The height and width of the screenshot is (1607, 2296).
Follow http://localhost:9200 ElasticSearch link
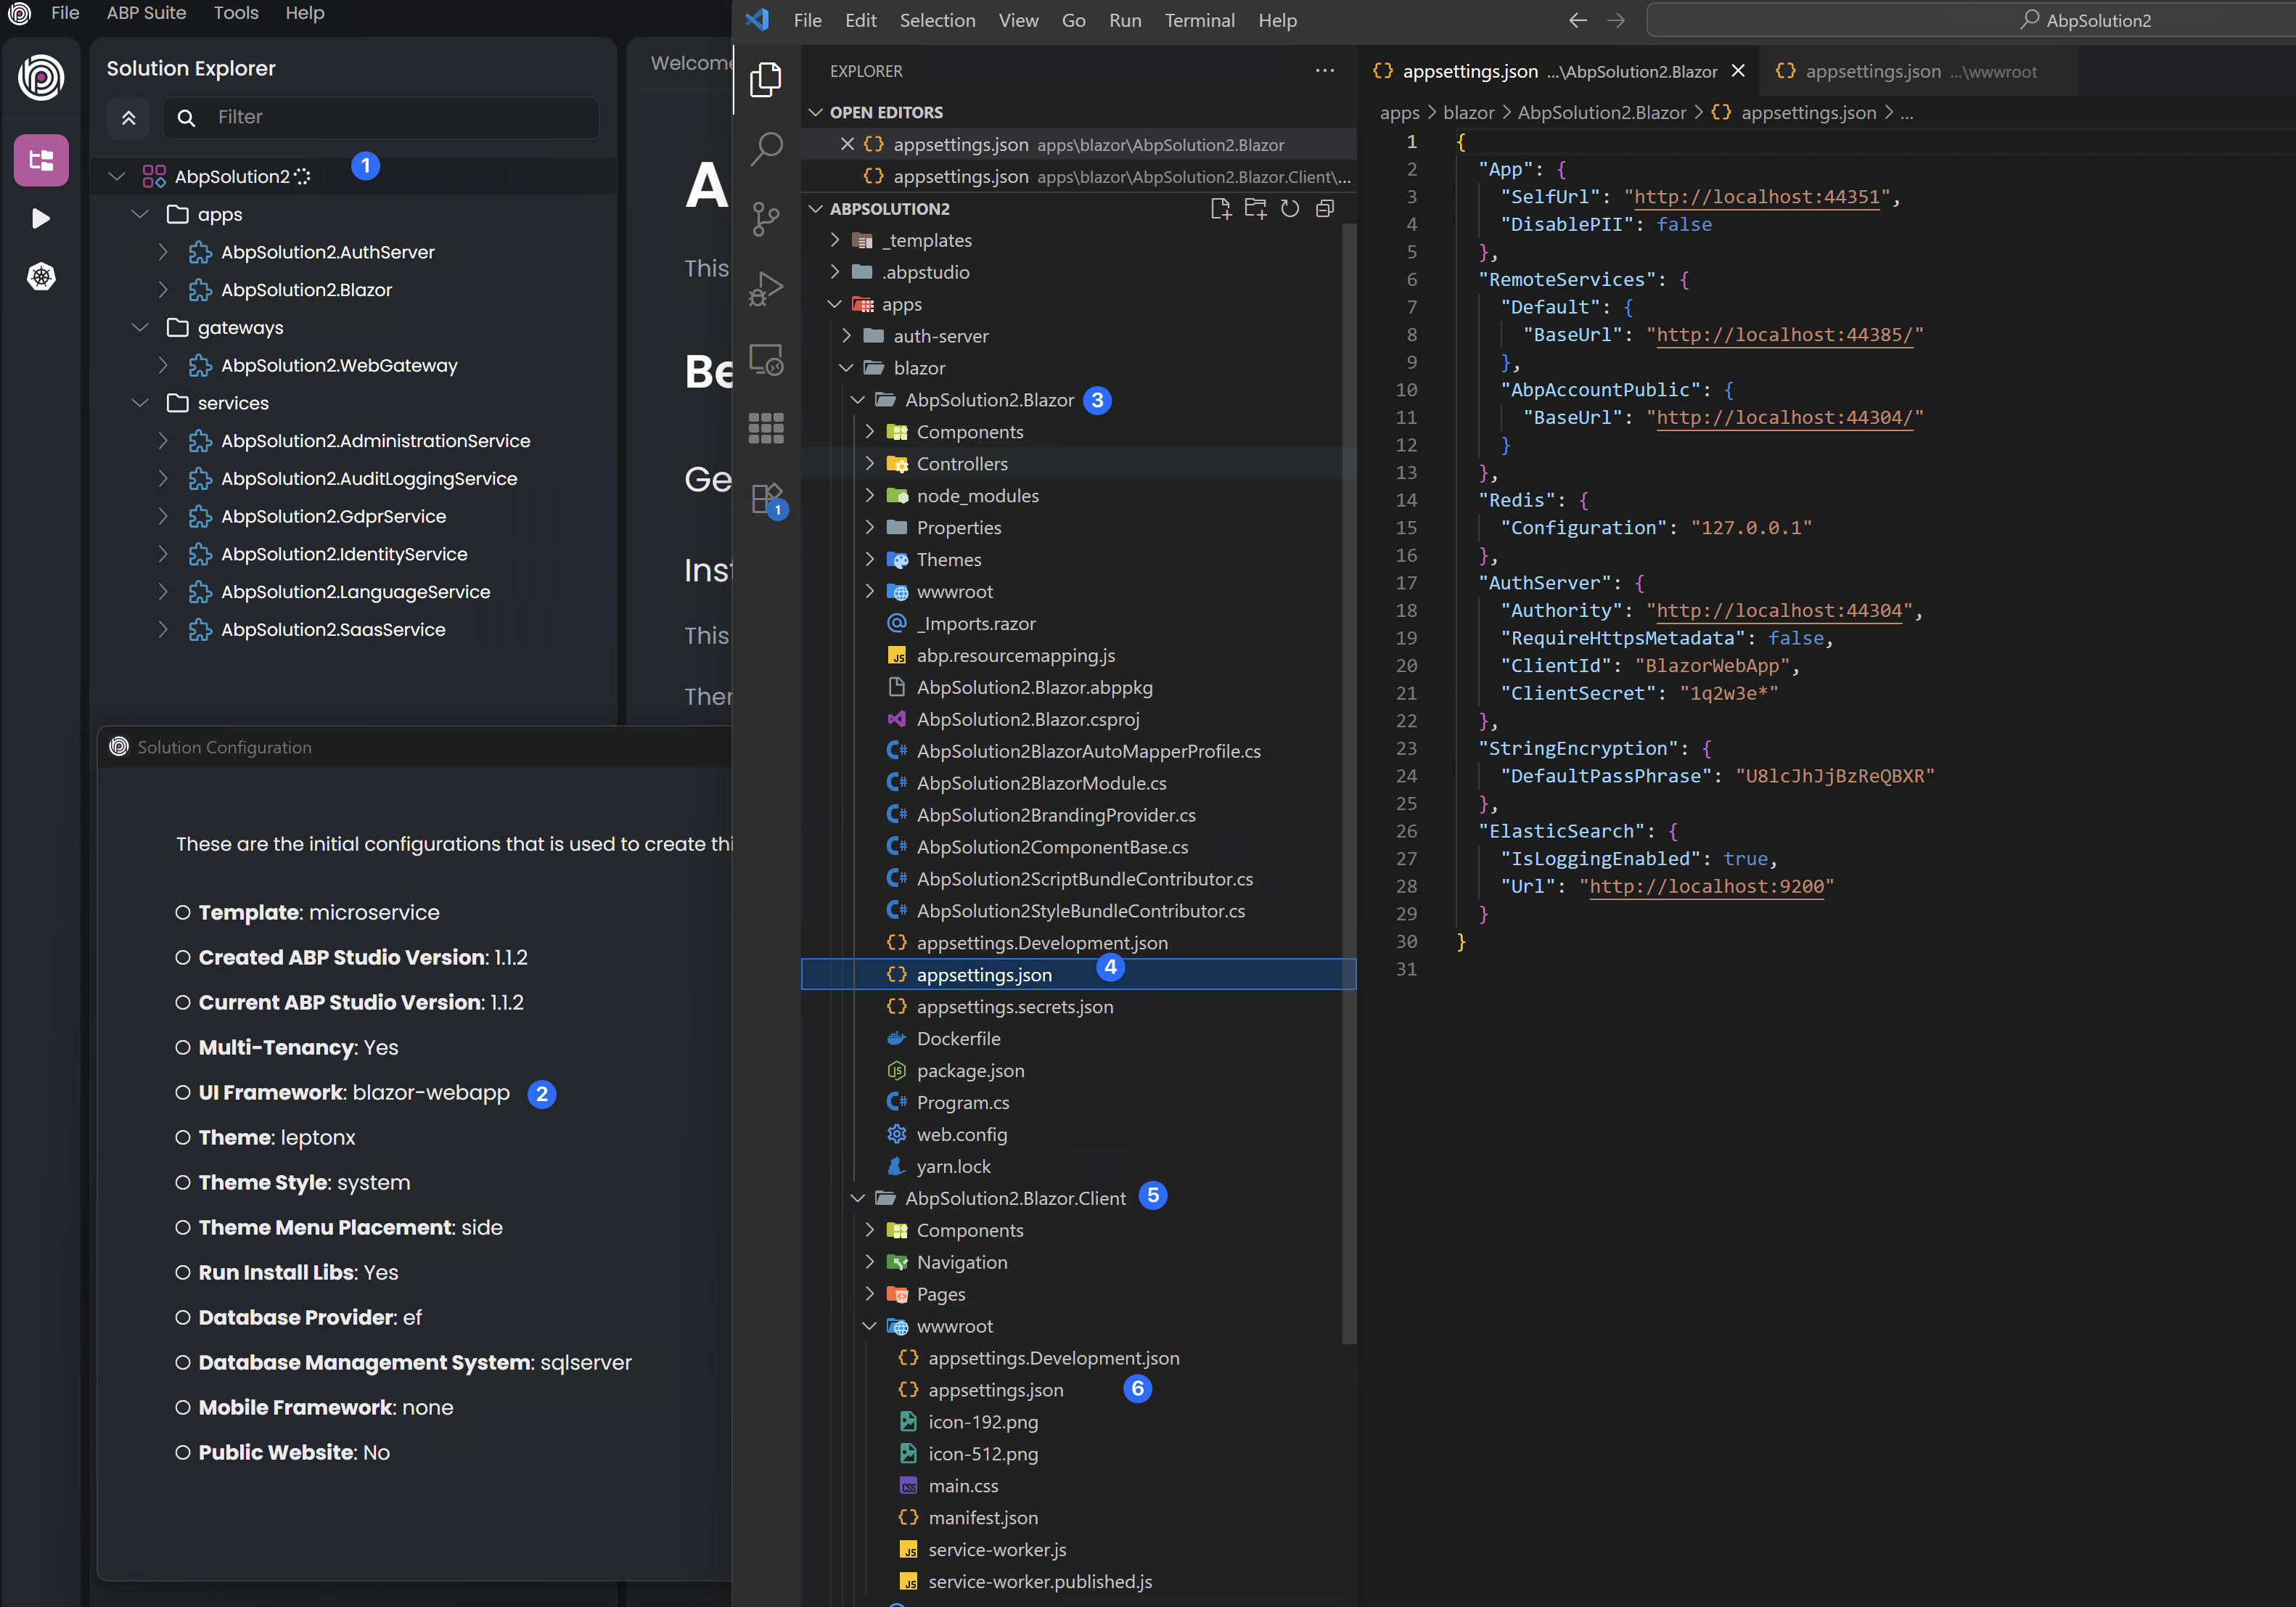pyautogui.click(x=1707, y=886)
